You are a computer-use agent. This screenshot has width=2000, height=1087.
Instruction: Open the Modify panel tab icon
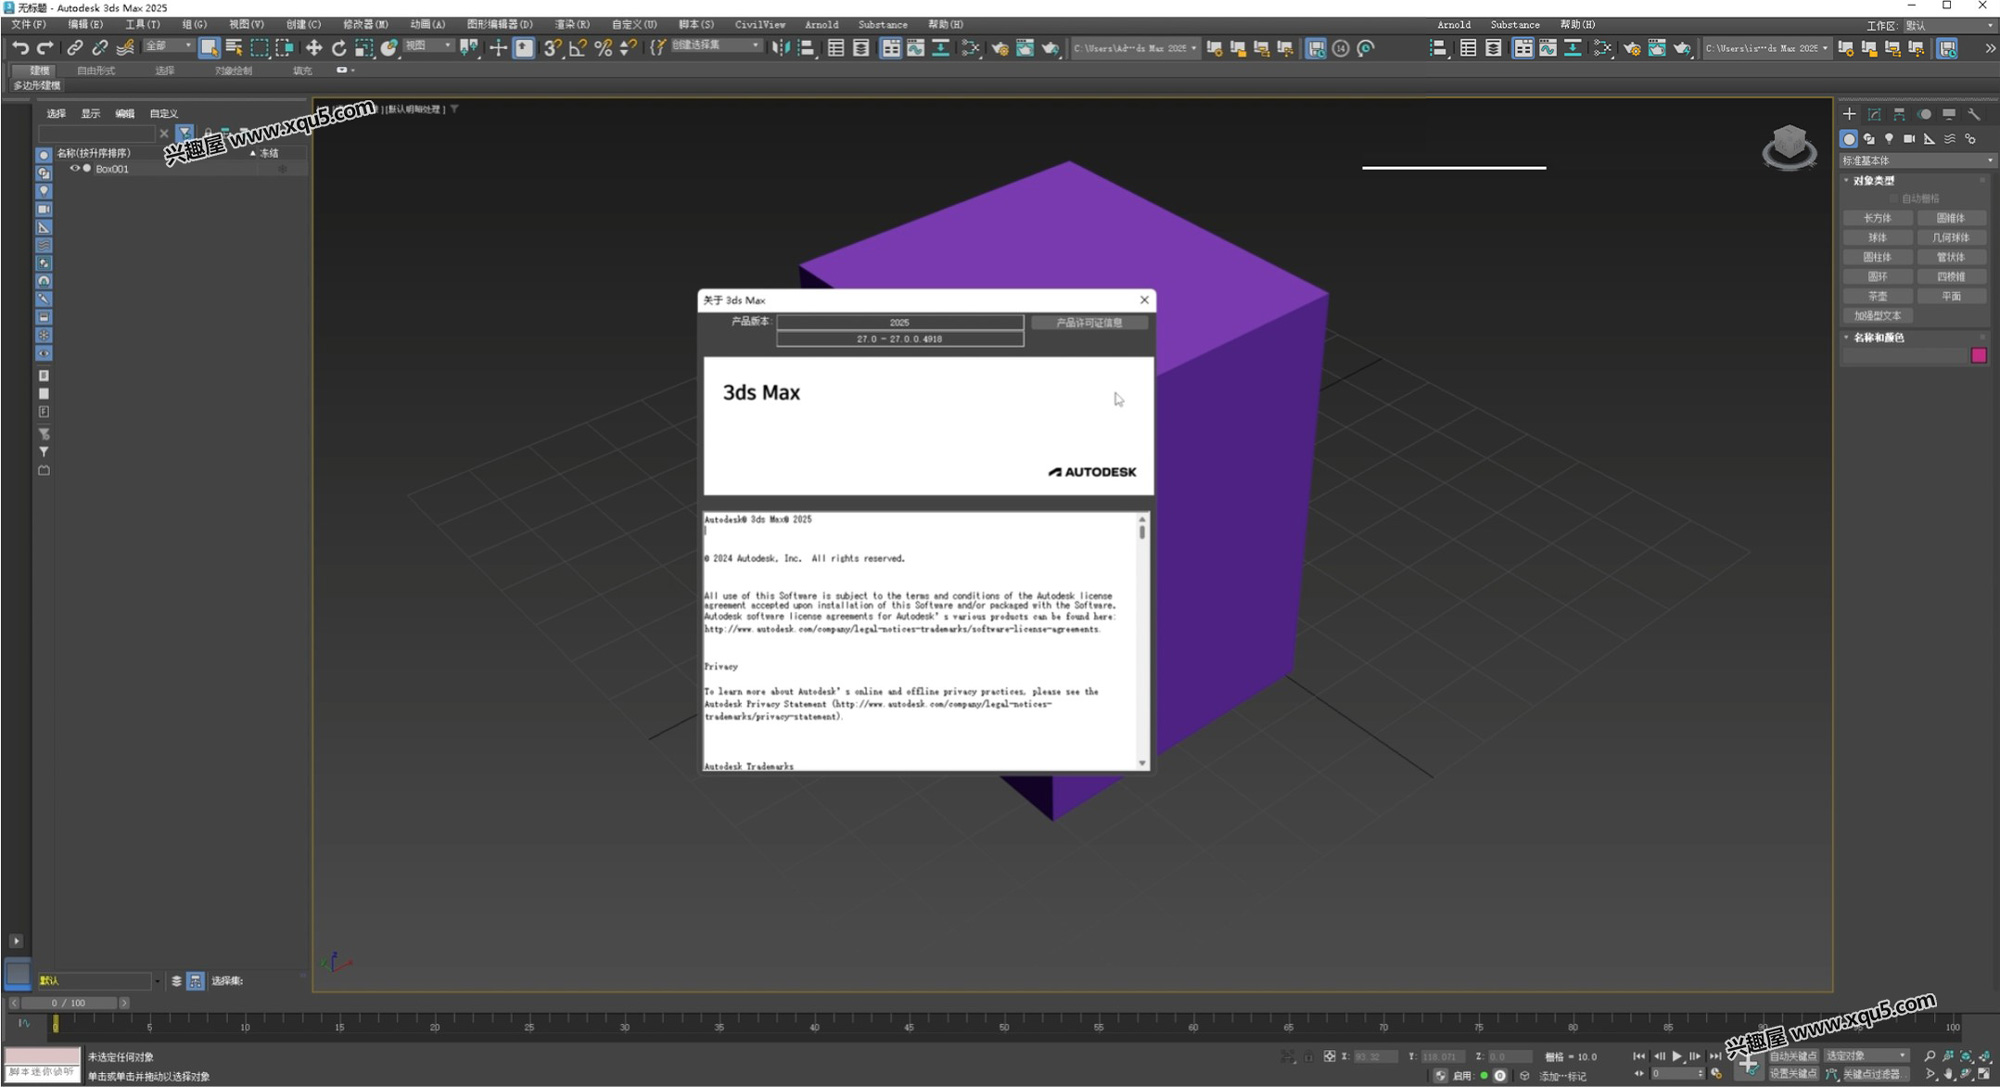tap(1874, 114)
